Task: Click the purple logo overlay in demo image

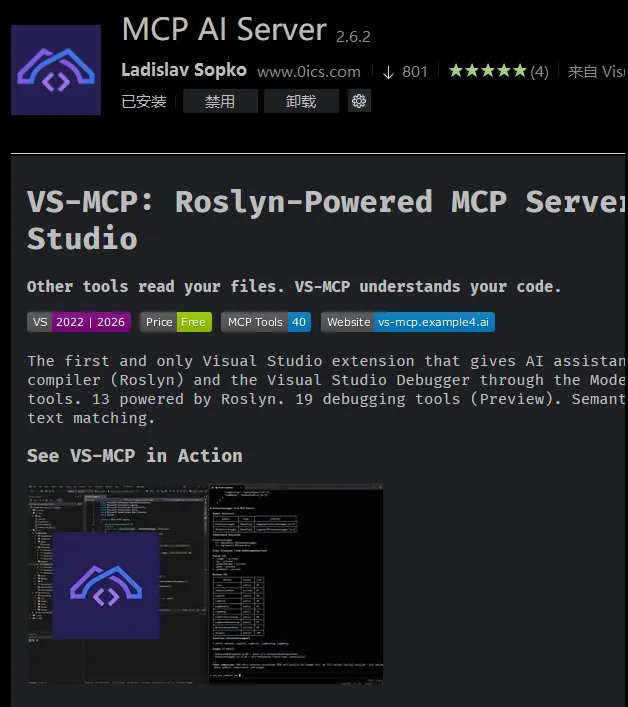Action: tap(106, 585)
